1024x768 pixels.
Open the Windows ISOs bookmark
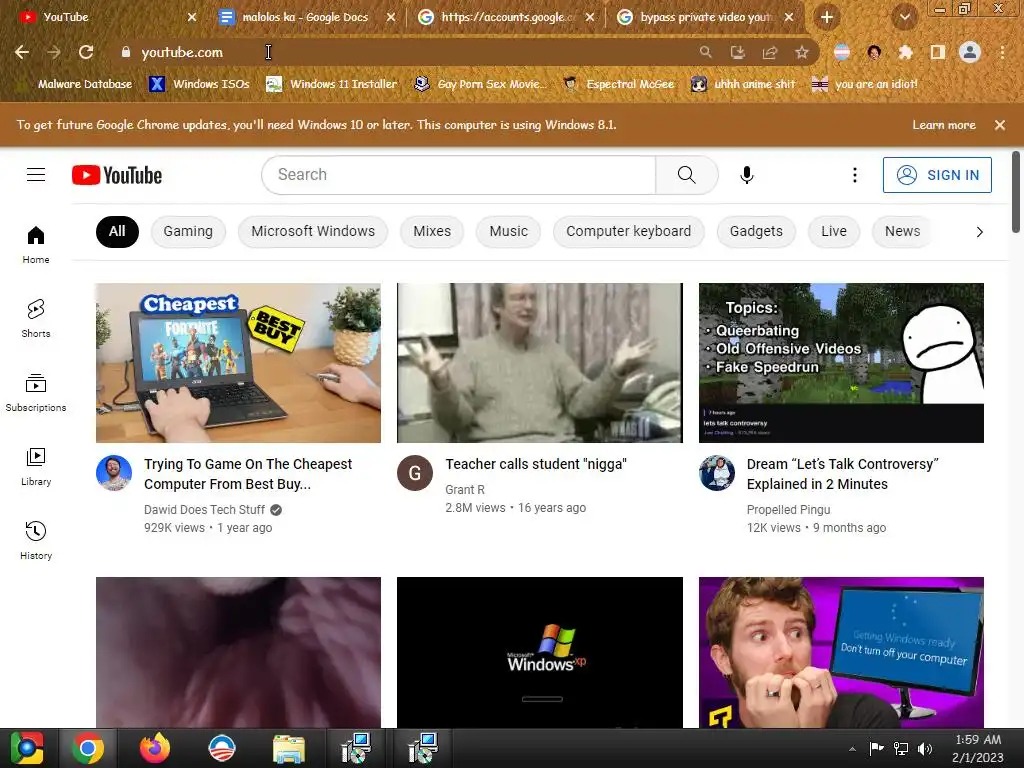coord(199,84)
